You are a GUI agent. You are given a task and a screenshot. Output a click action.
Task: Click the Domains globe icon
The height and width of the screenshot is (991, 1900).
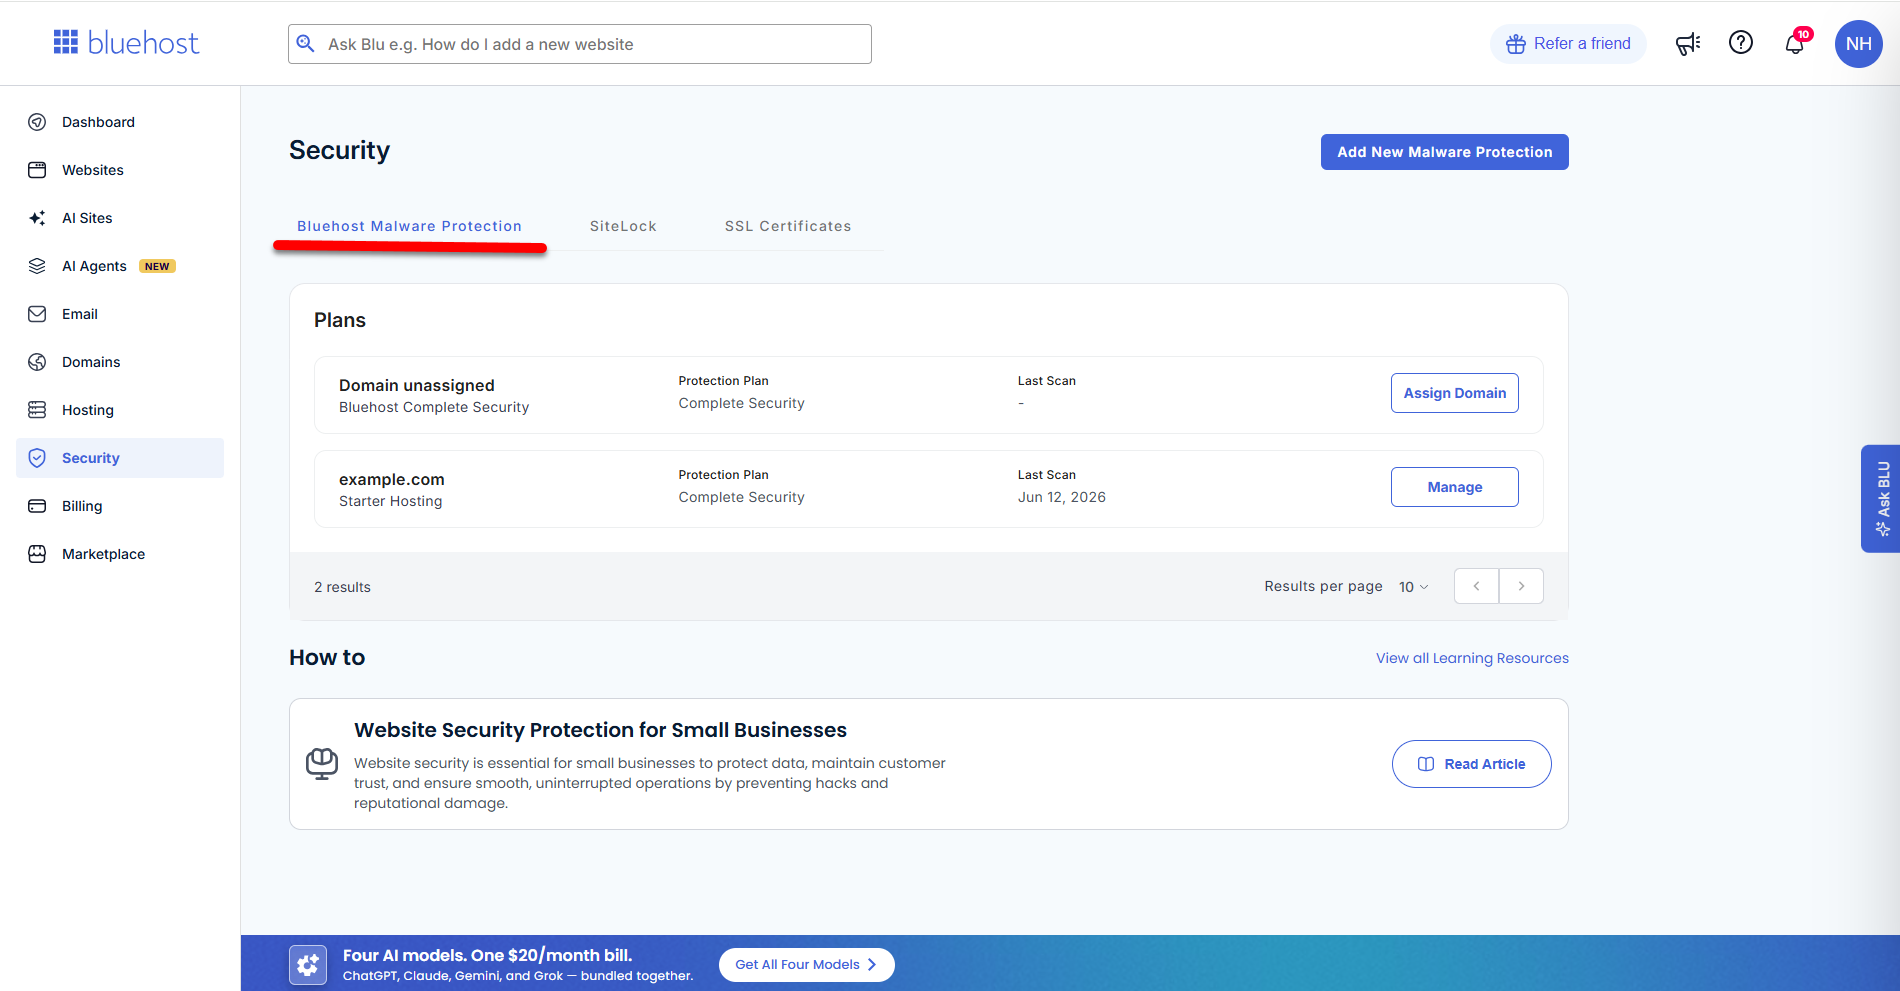[x=37, y=362]
